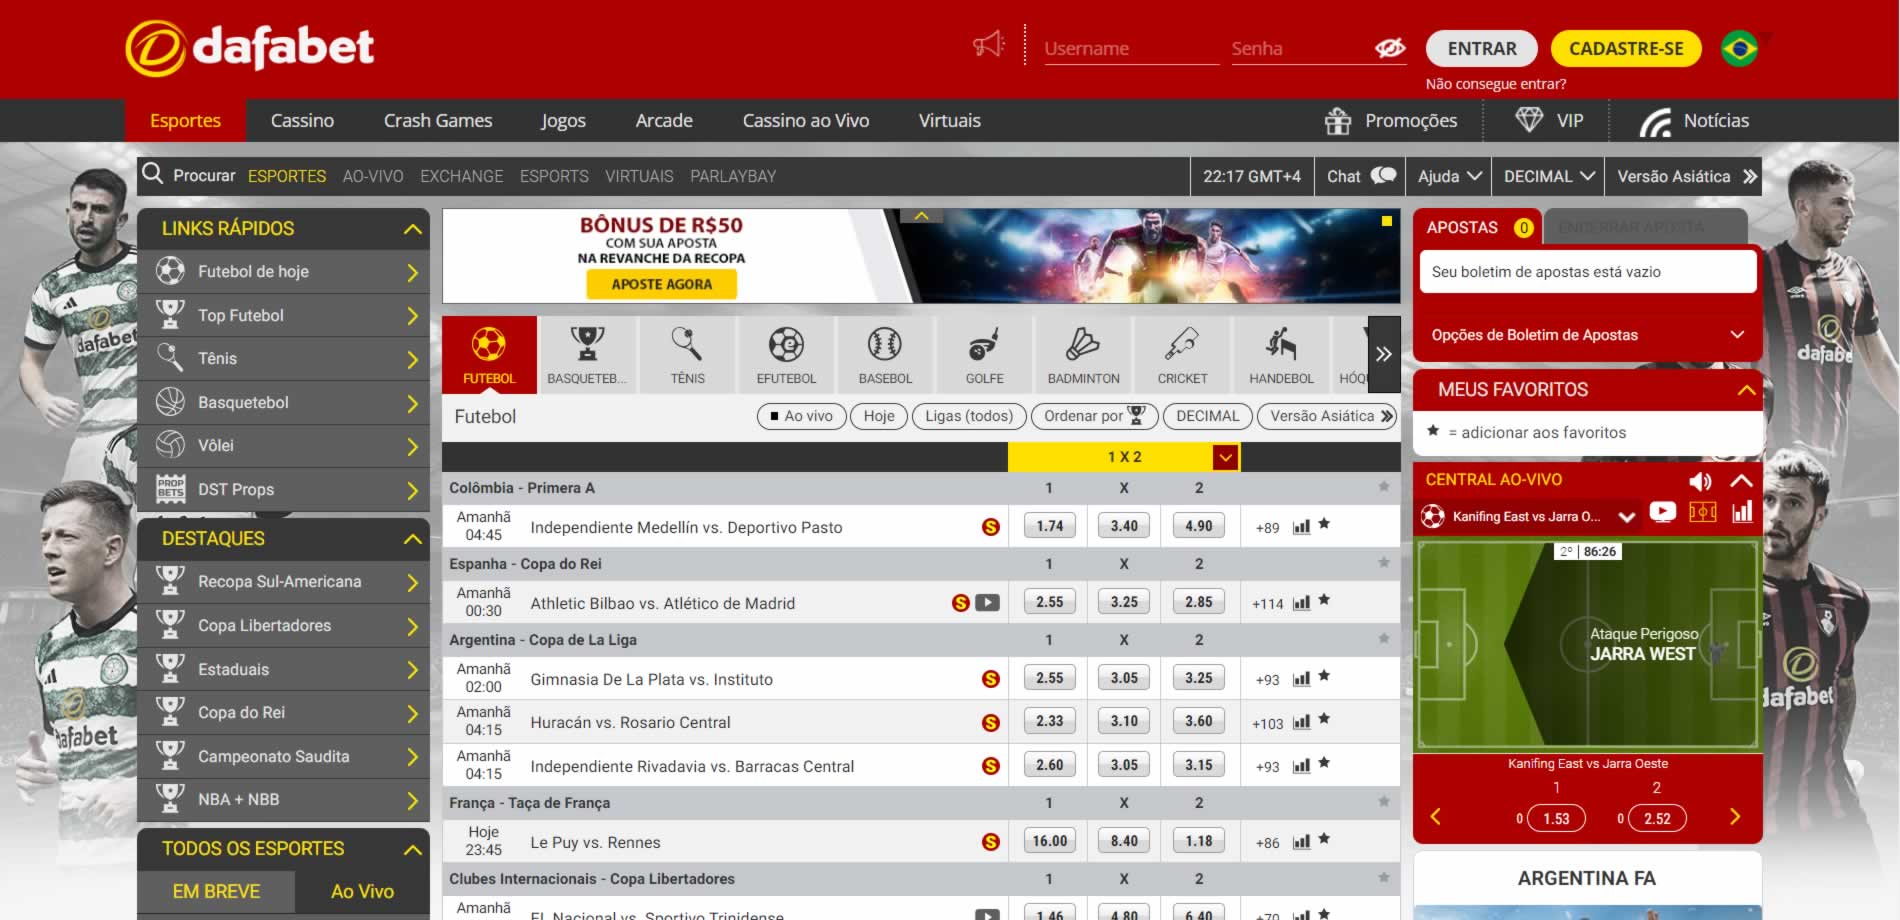Select the Basebol sport icon
The width and height of the screenshot is (1900, 920).
885,354
